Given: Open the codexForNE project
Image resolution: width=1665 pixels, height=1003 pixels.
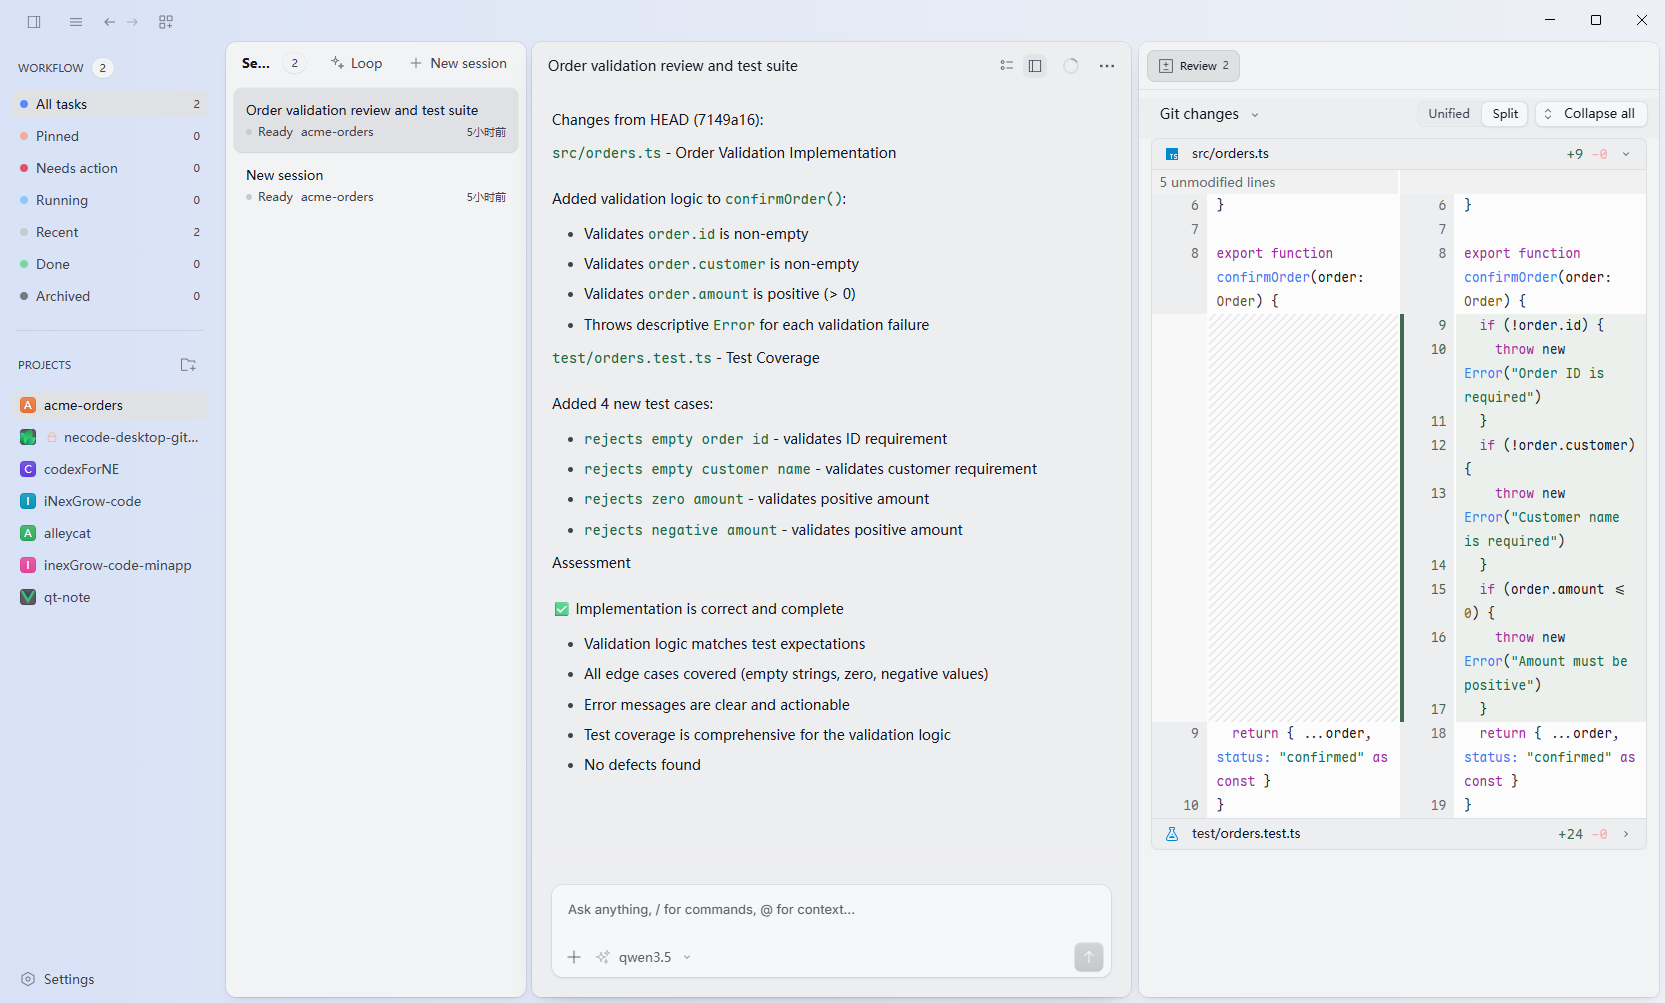Looking at the screenshot, I should click(110, 469).
